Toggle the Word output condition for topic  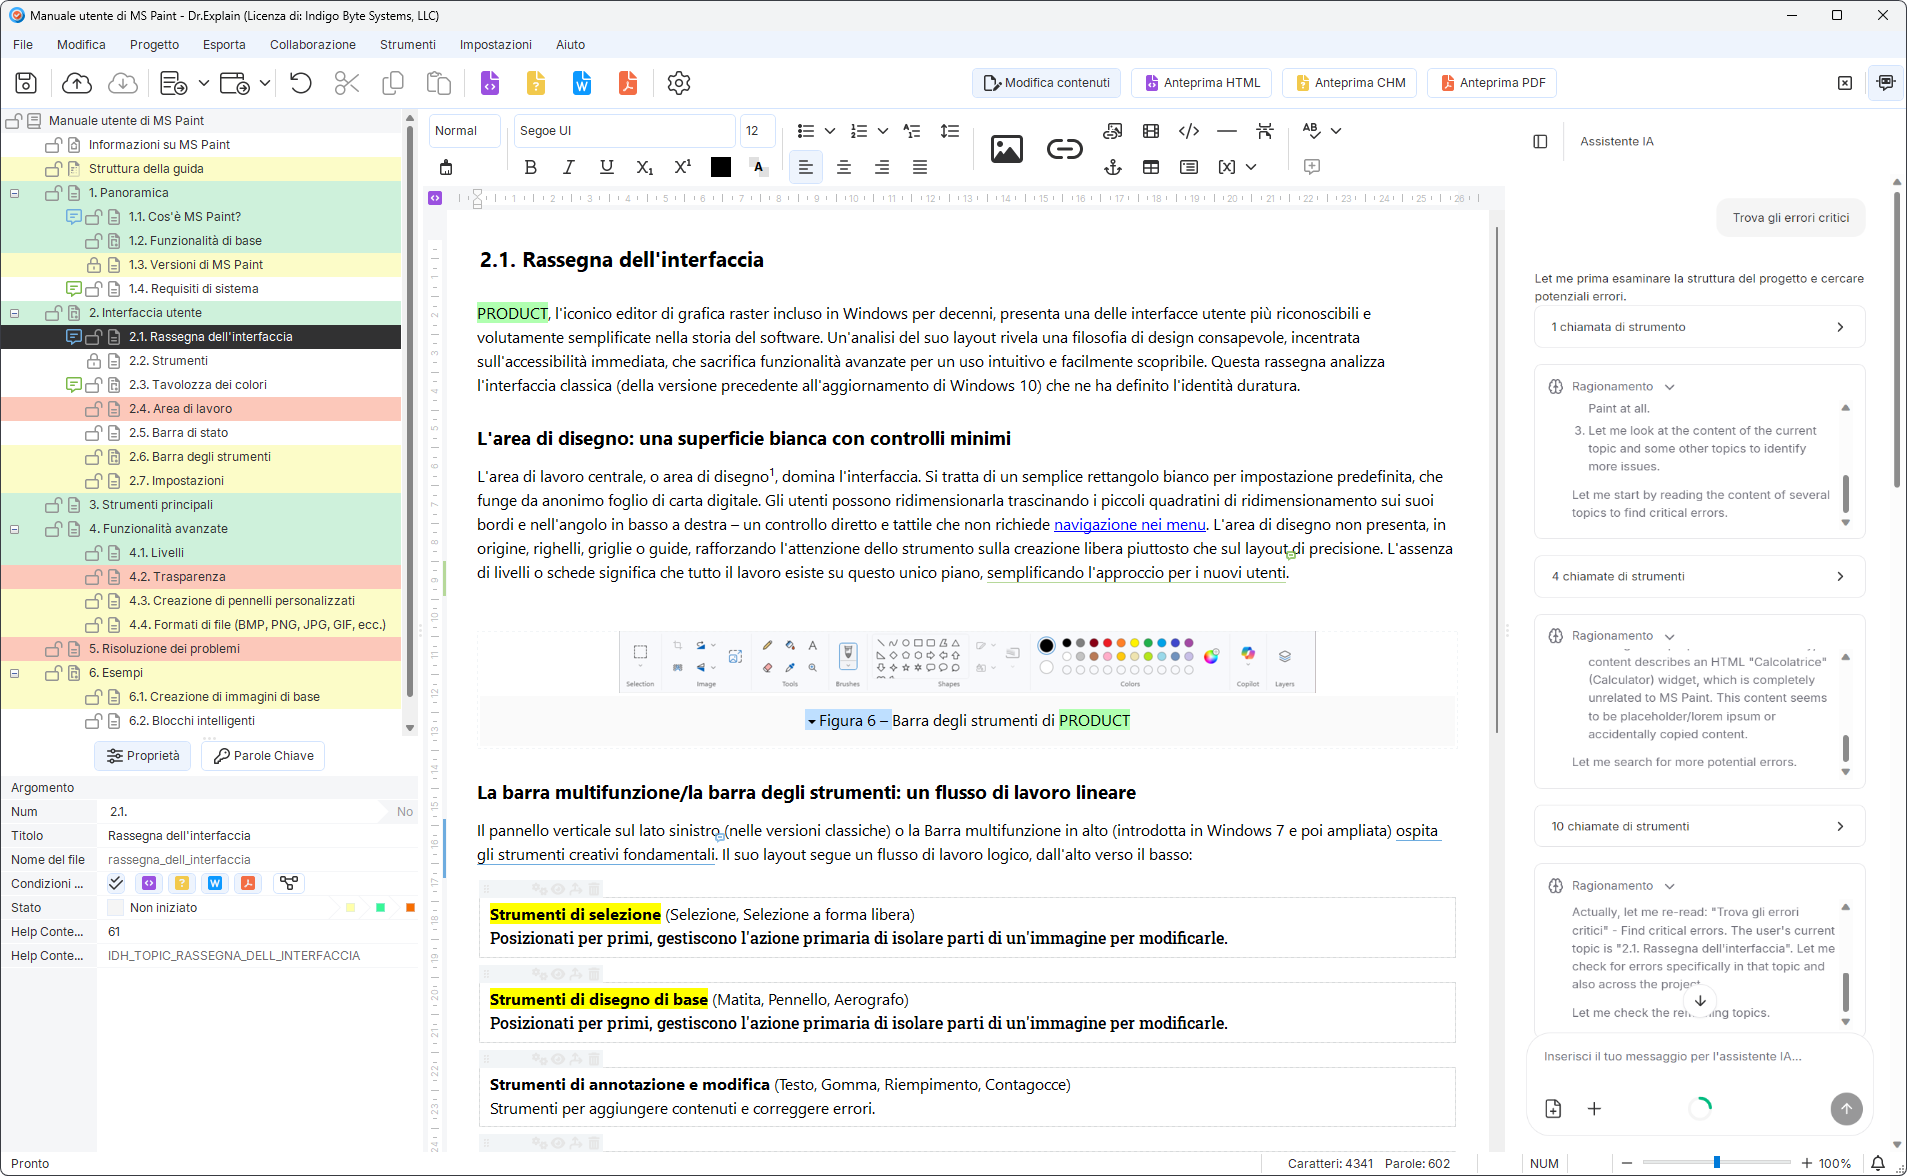215,883
